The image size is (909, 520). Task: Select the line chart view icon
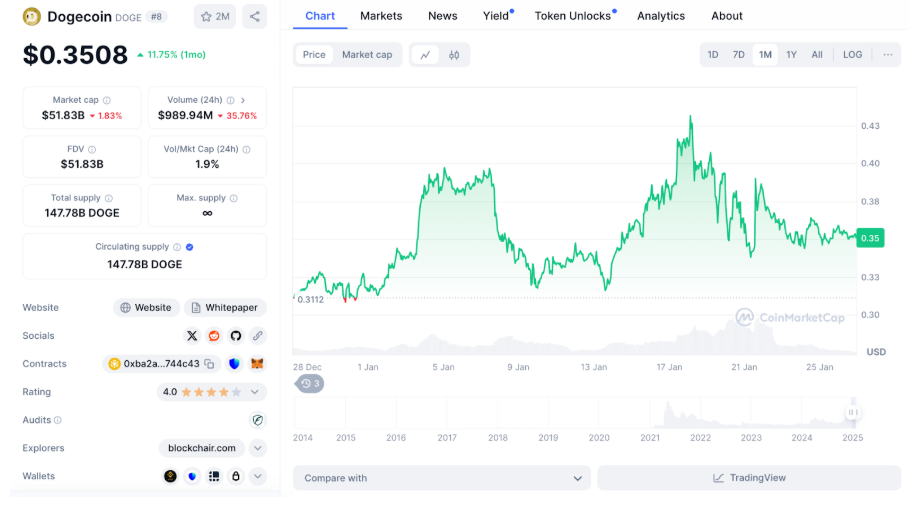[425, 55]
